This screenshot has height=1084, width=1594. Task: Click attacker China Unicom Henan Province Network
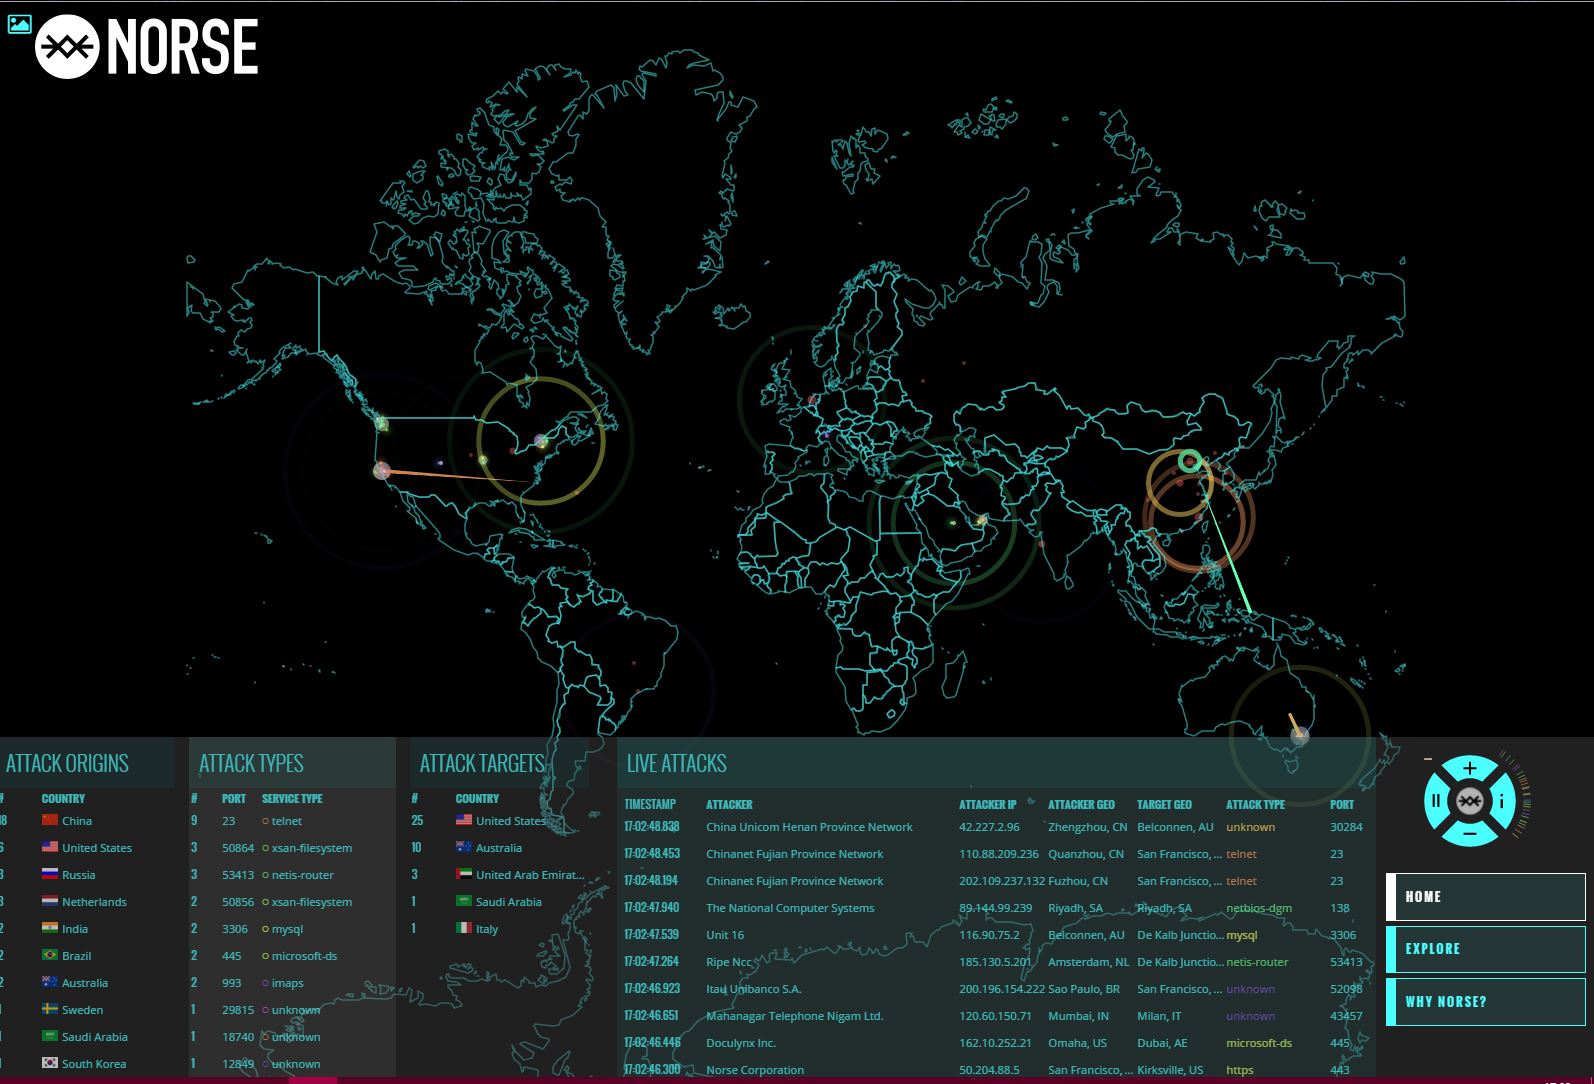[x=809, y=827]
